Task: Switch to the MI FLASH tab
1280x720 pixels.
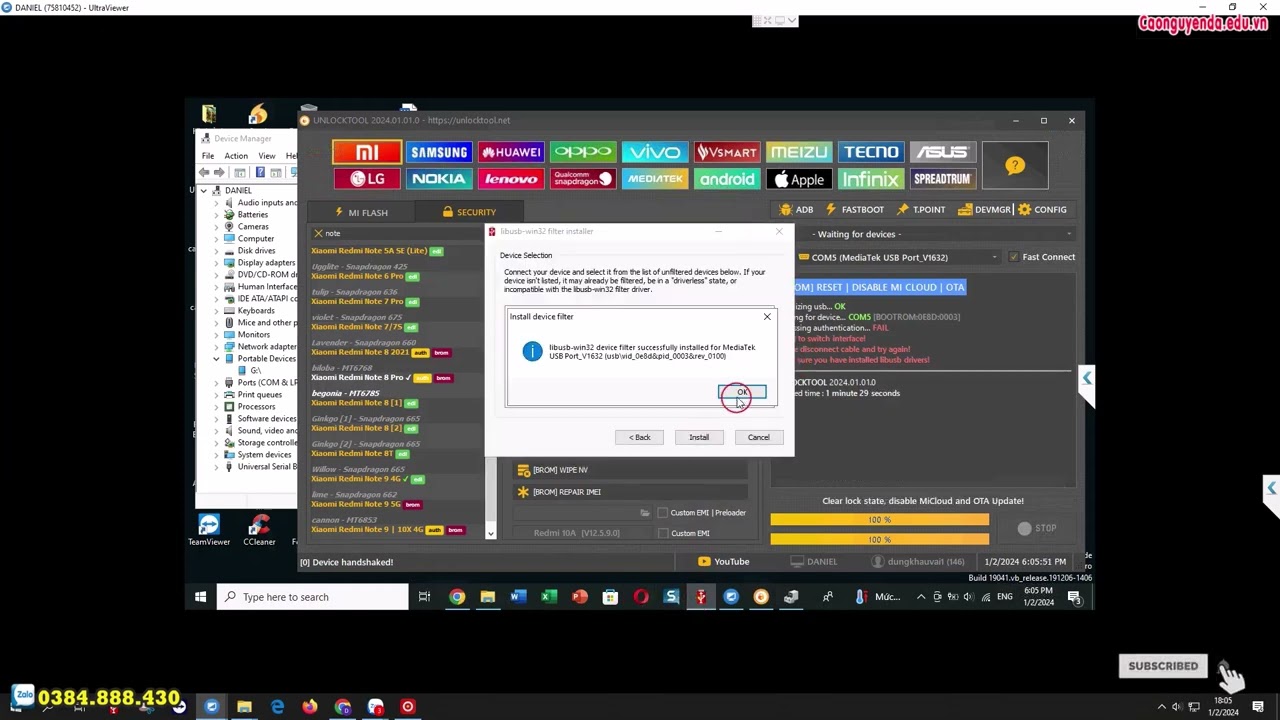Action: (x=361, y=212)
